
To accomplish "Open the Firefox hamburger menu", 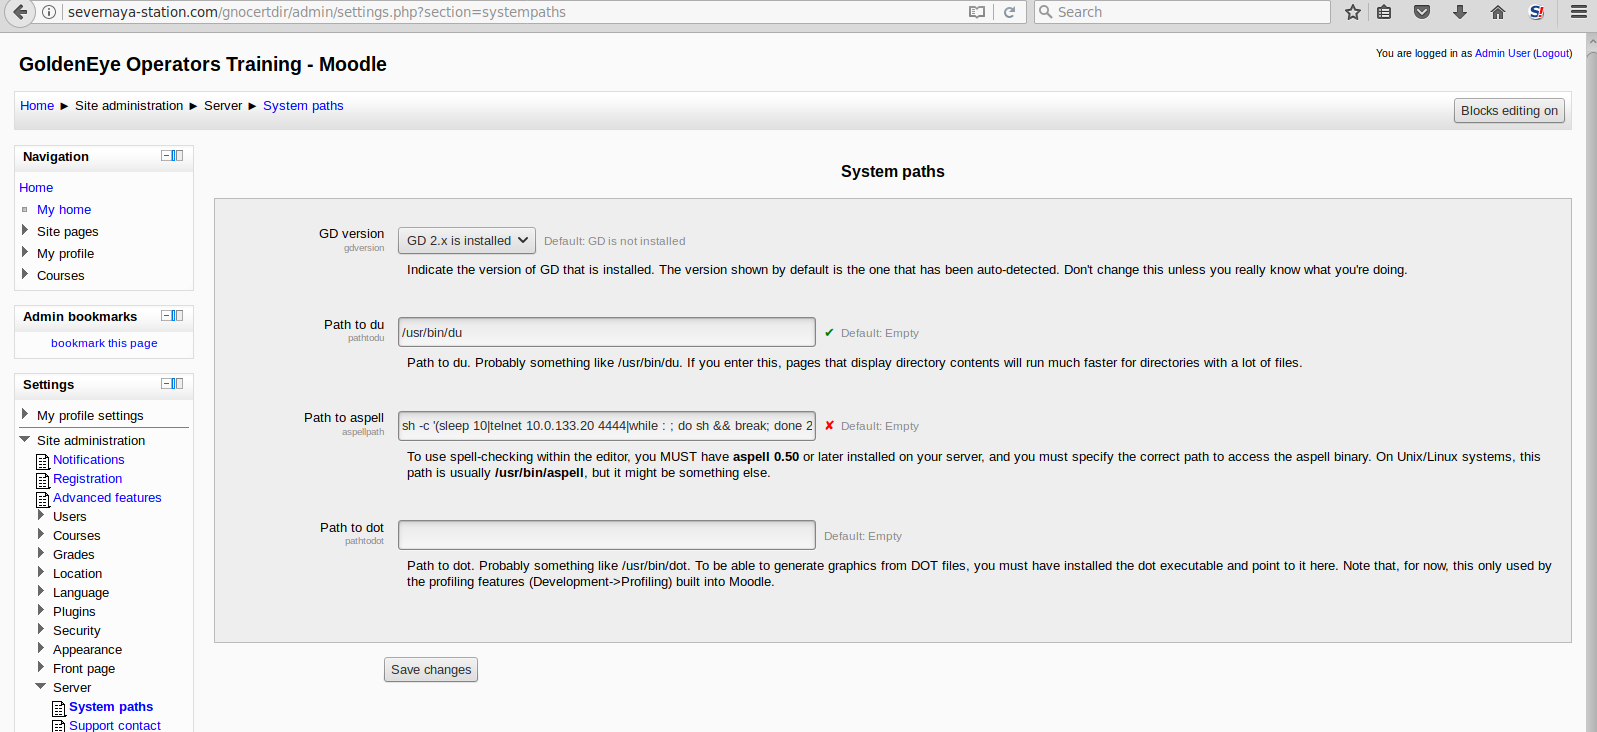I will [x=1579, y=12].
